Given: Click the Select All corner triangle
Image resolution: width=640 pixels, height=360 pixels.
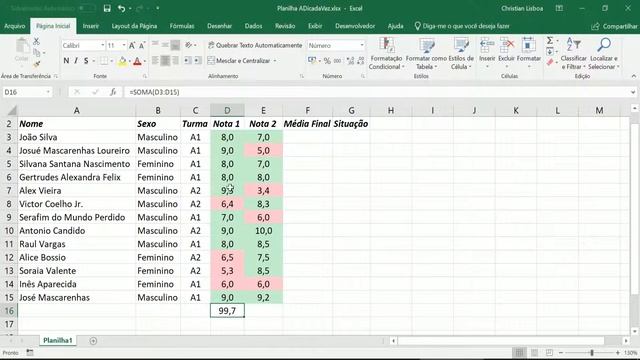Looking at the screenshot, I should pos(12,110).
